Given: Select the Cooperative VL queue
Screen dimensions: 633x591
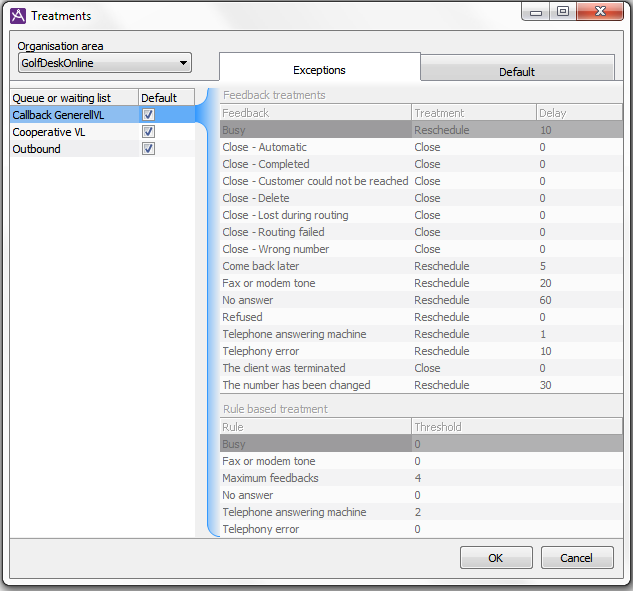Looking at the screenshot, I should point(70,132).
